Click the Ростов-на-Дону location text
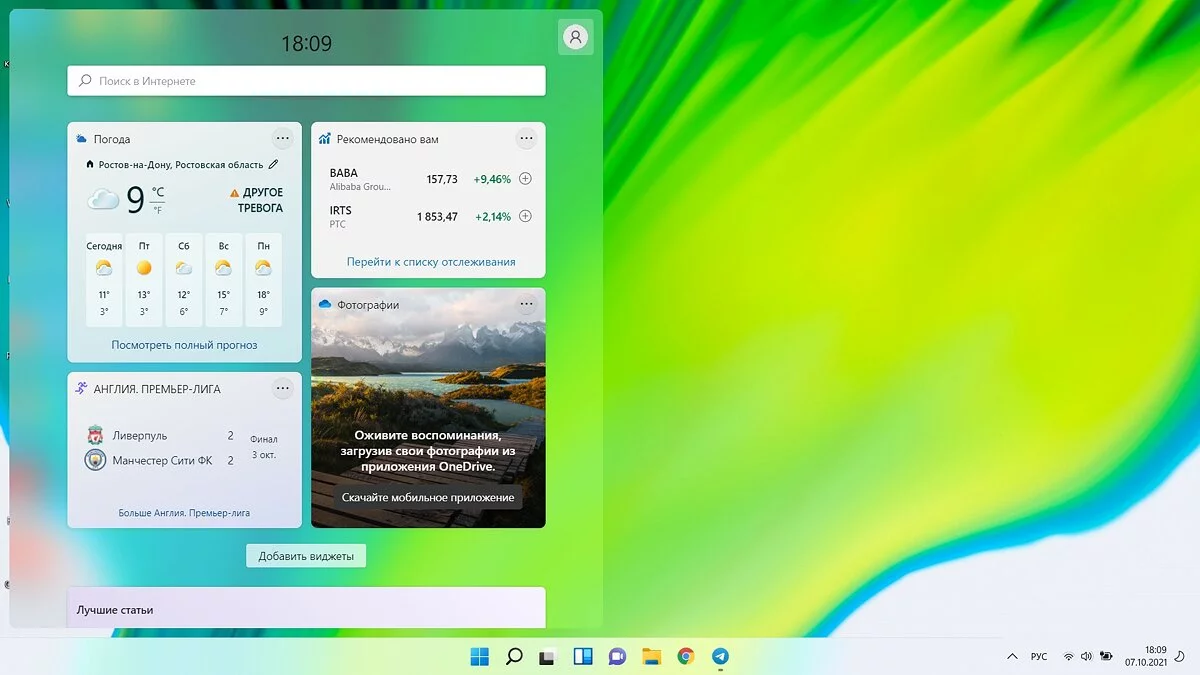The image size is (1200, 675). click(181, 164)
